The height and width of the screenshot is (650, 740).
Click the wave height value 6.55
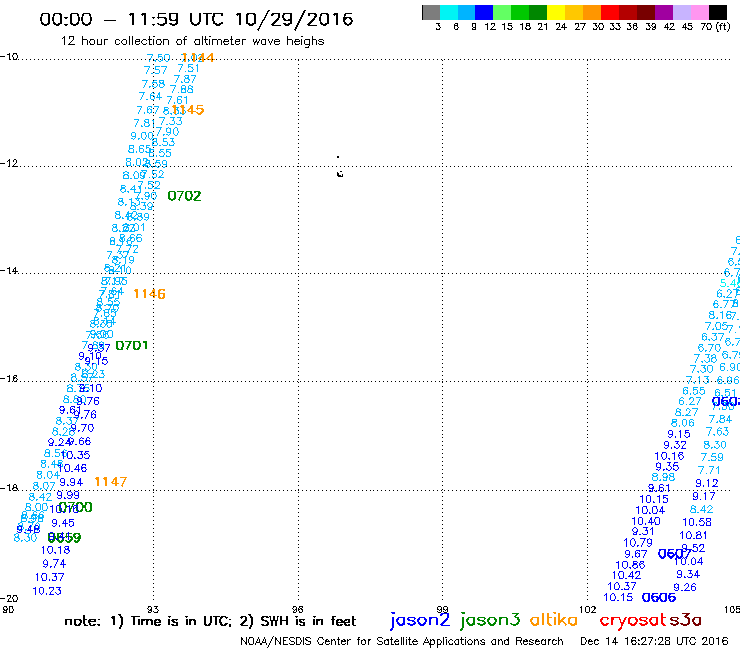click(694, 391)
